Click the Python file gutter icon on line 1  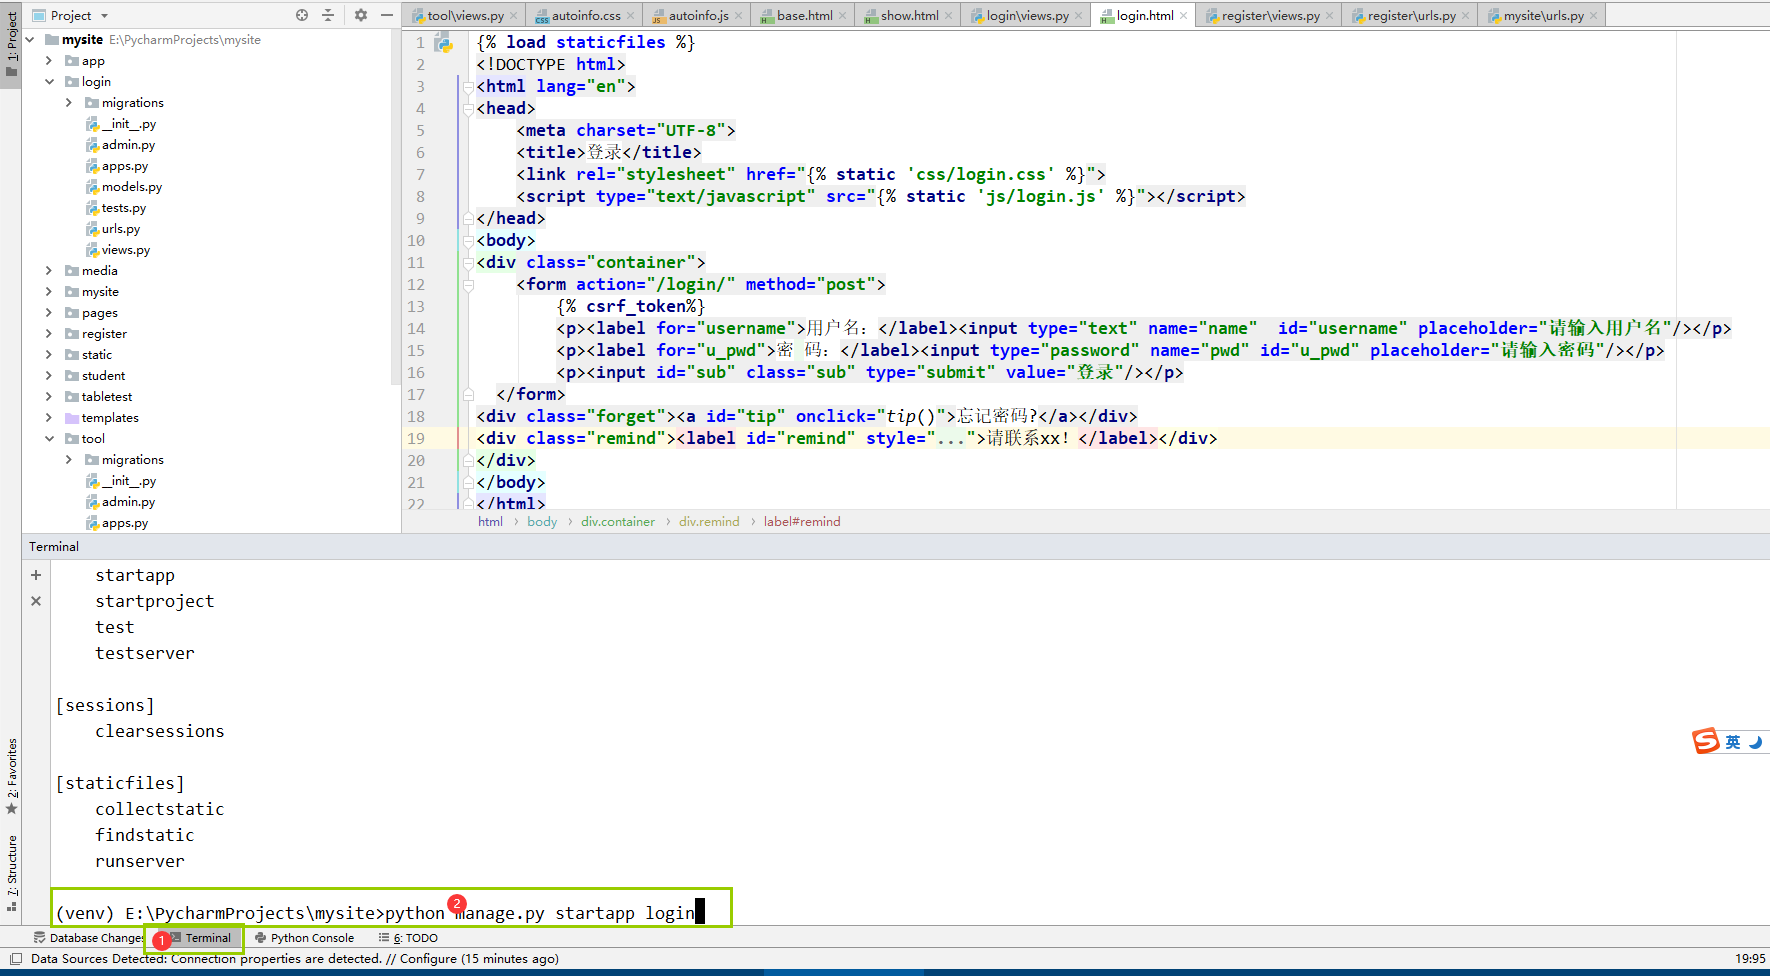[x=444, y=43]
